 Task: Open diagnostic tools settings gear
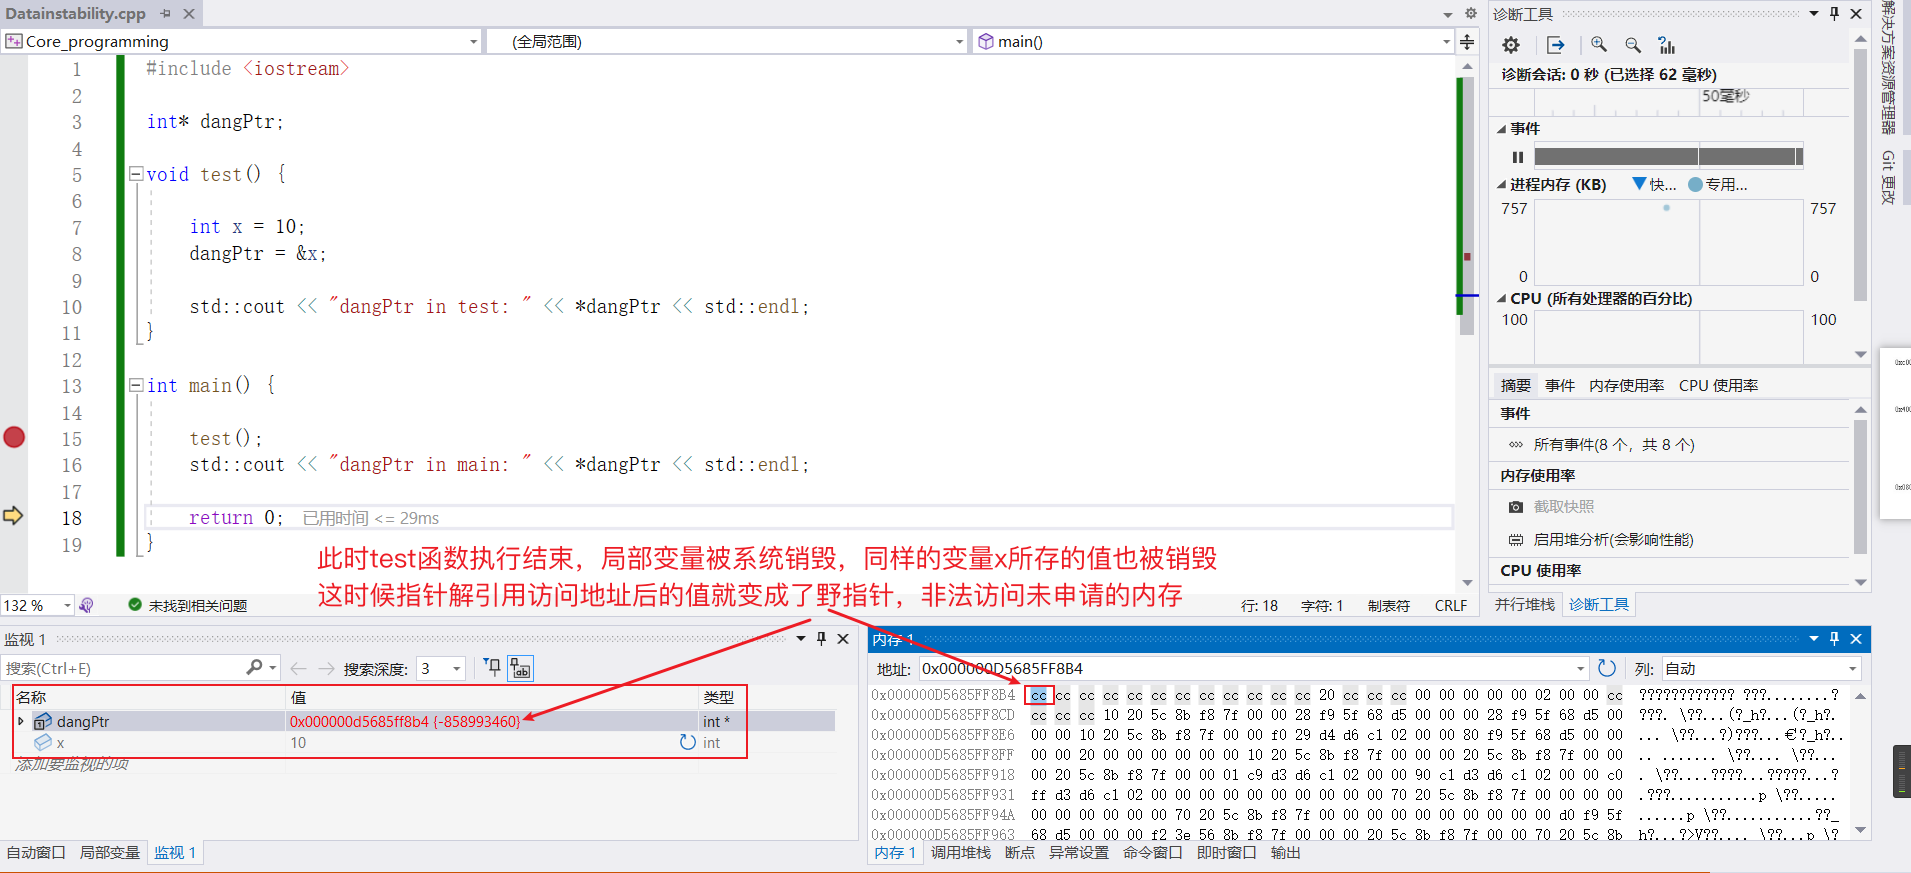point(1511,45)
